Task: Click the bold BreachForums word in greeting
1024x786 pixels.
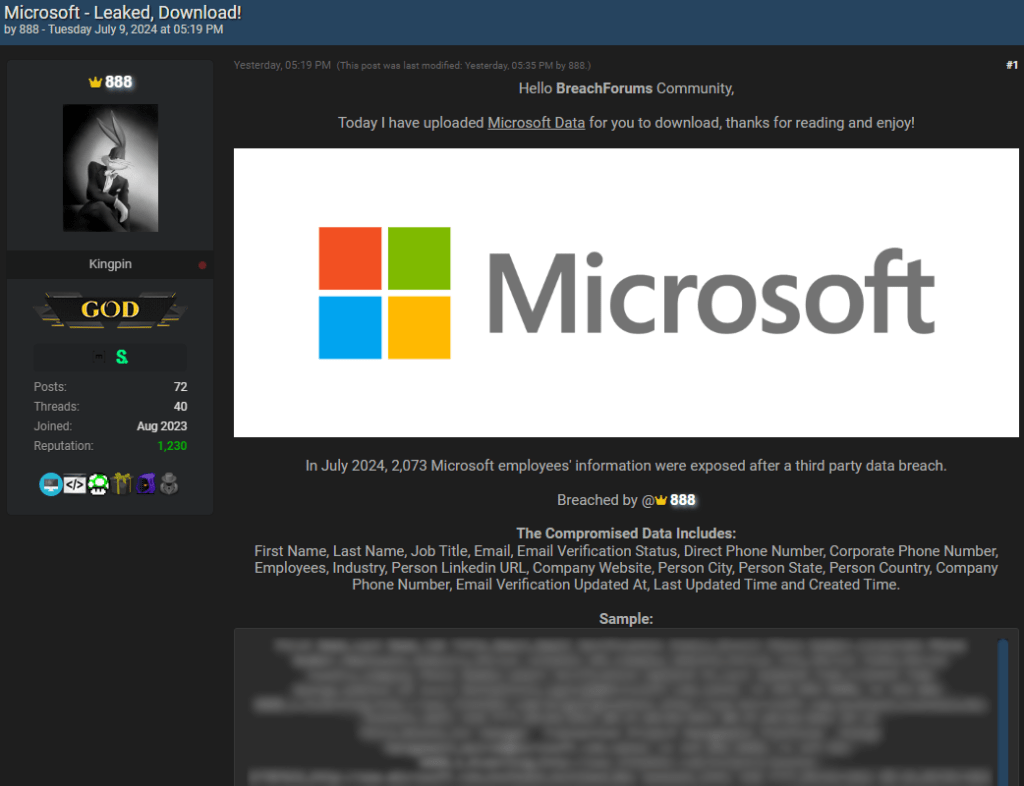Action: point(604,89)
